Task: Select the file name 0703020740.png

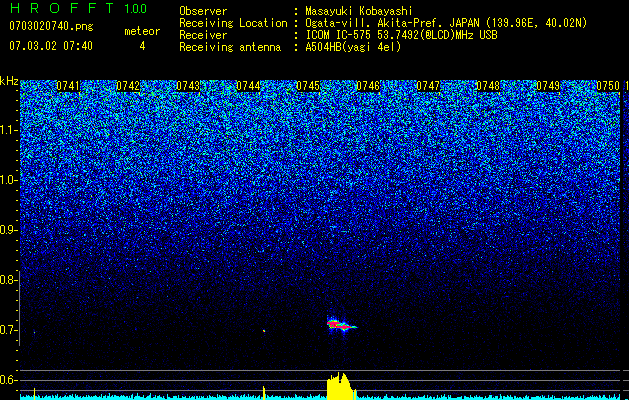Action: [x=51, y=27]
